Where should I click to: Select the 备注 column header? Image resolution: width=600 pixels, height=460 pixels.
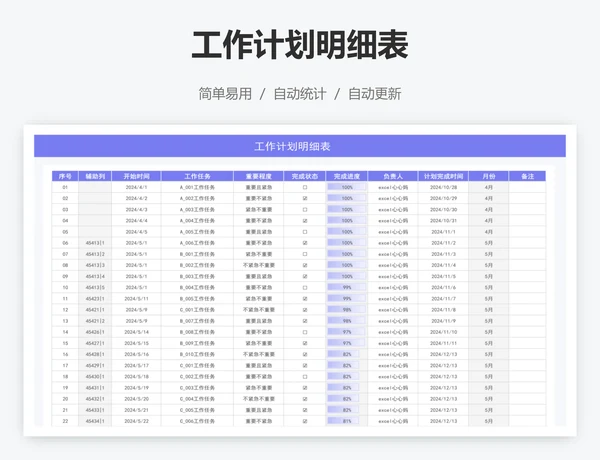tap(527, 176)
